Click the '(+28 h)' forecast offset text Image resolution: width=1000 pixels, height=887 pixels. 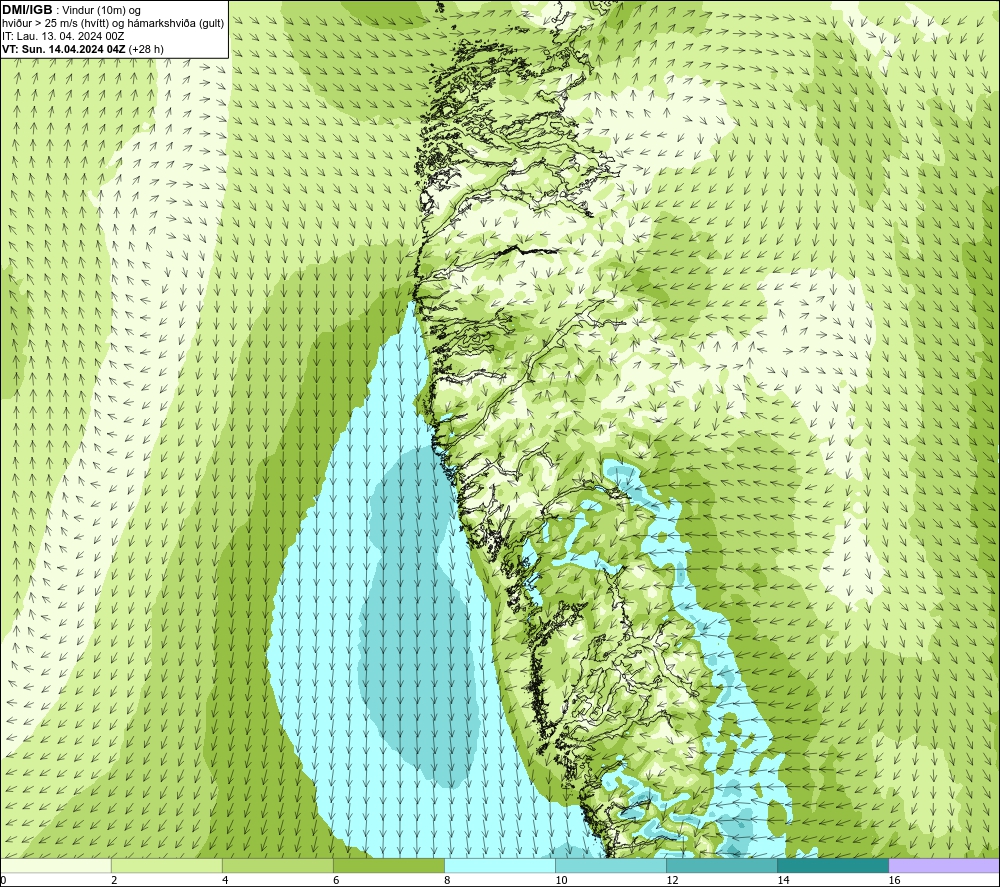146,49
